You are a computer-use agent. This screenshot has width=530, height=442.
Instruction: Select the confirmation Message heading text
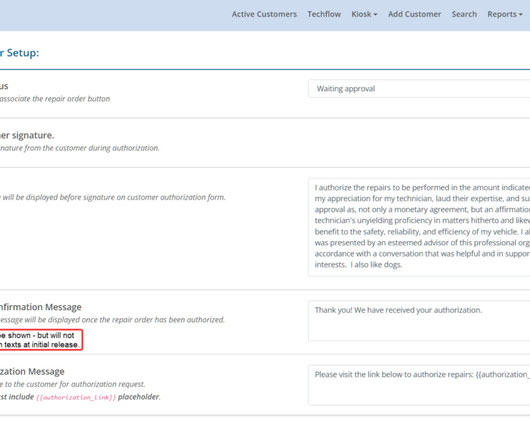(x=40, y=307)
